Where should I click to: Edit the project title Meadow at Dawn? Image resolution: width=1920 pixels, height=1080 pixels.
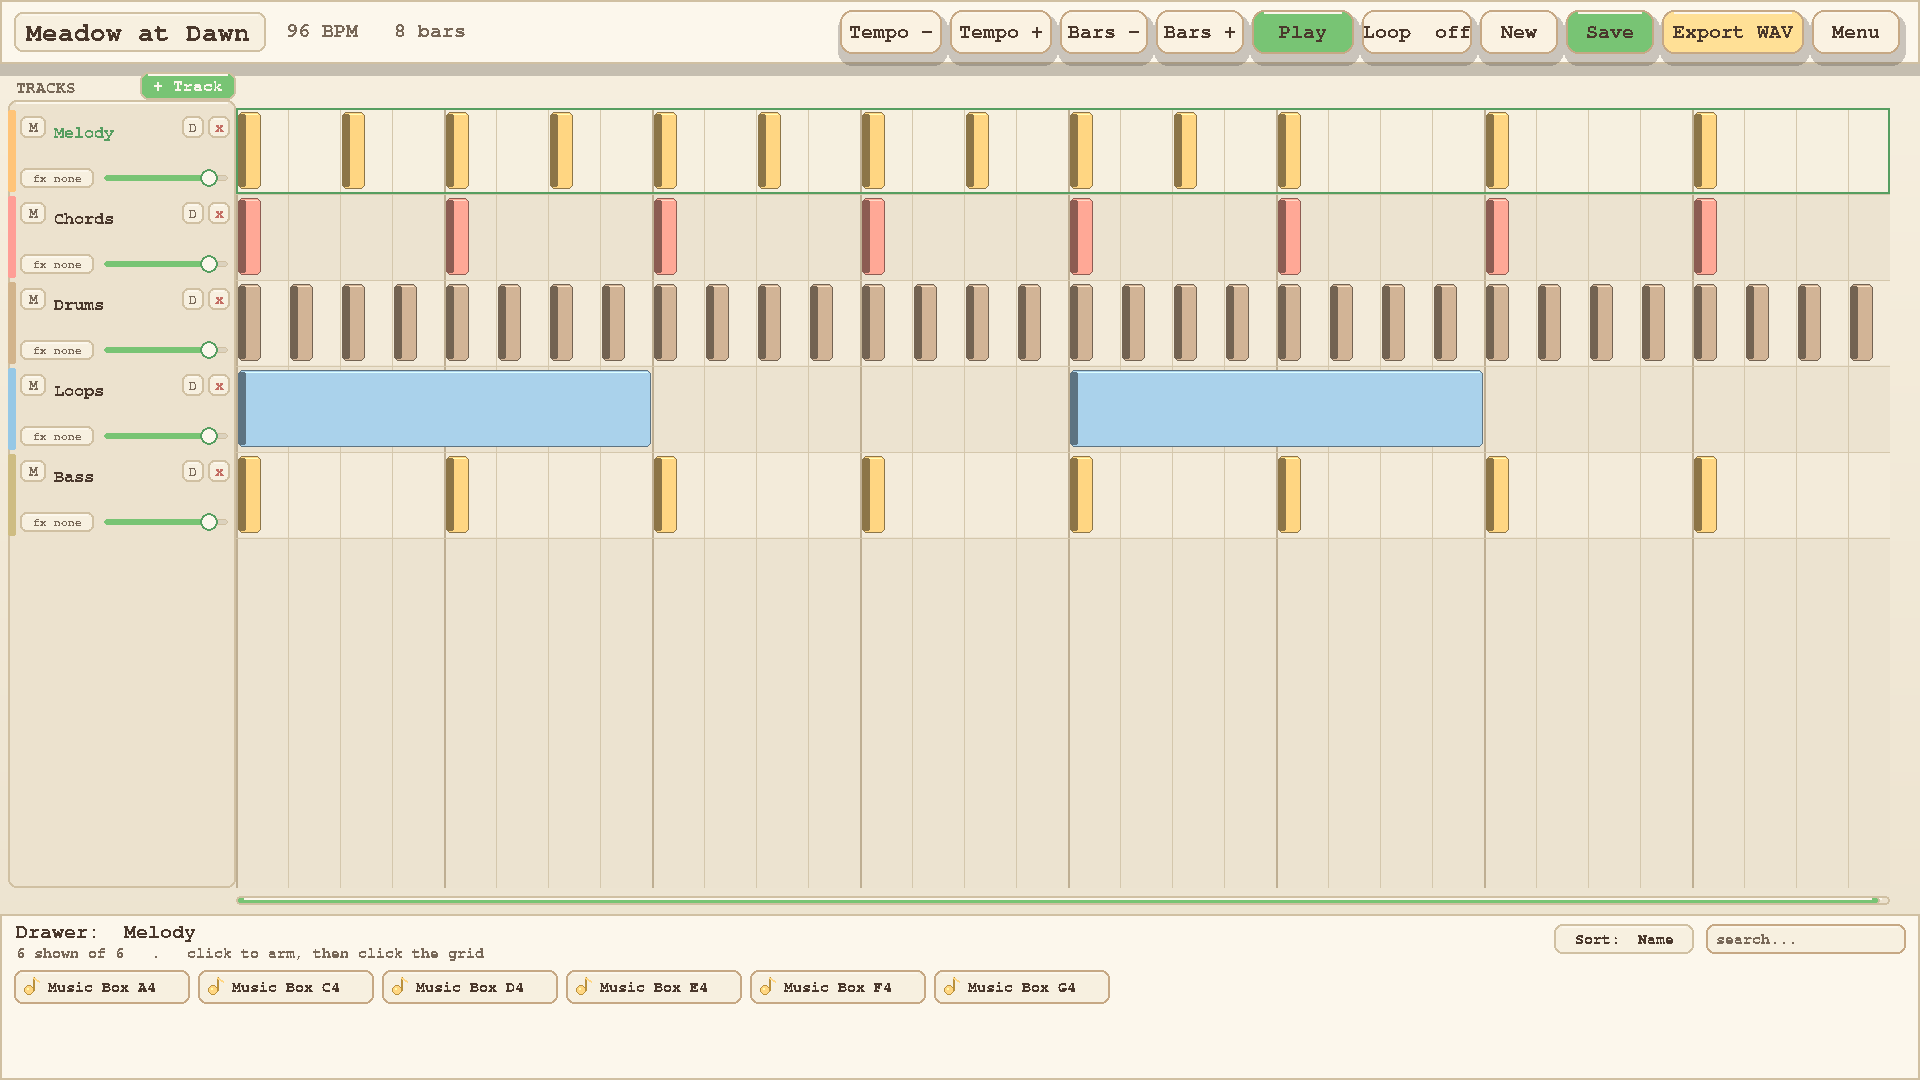139,33
